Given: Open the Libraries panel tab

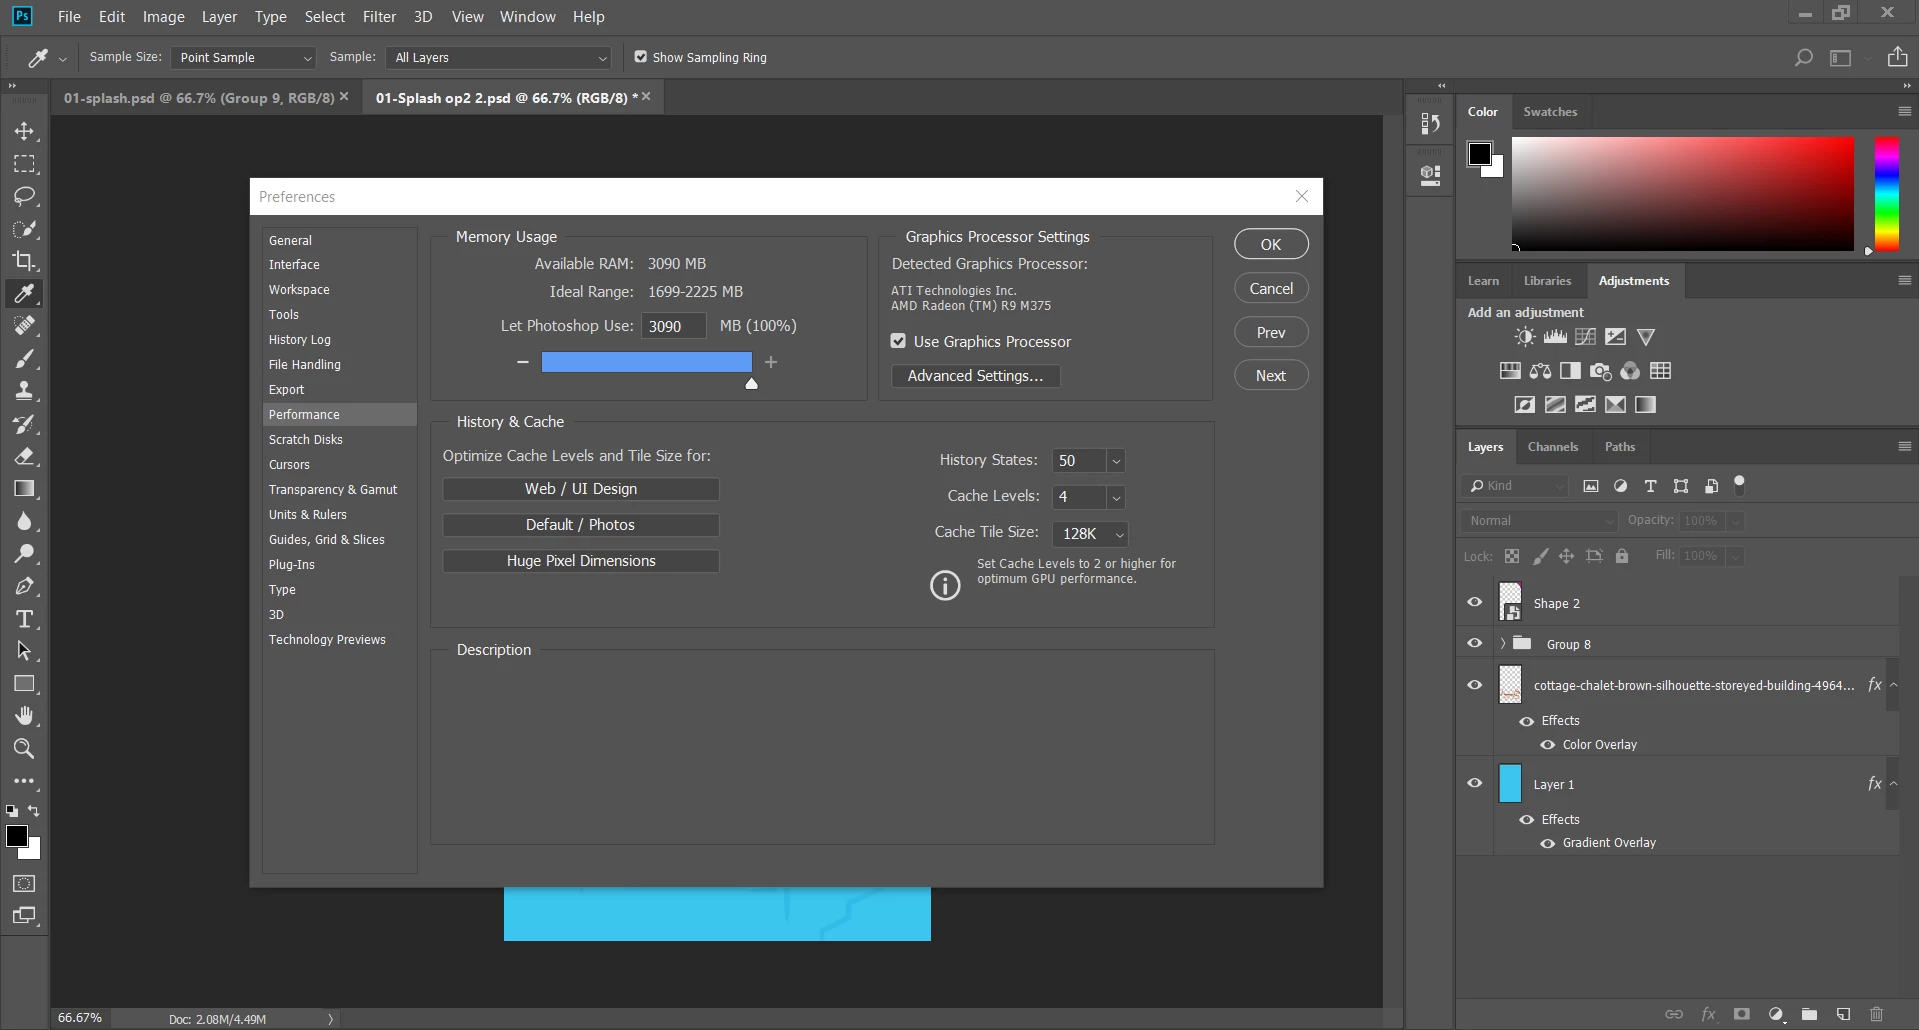Looking at the screenshot, I should coord(1547,281).
